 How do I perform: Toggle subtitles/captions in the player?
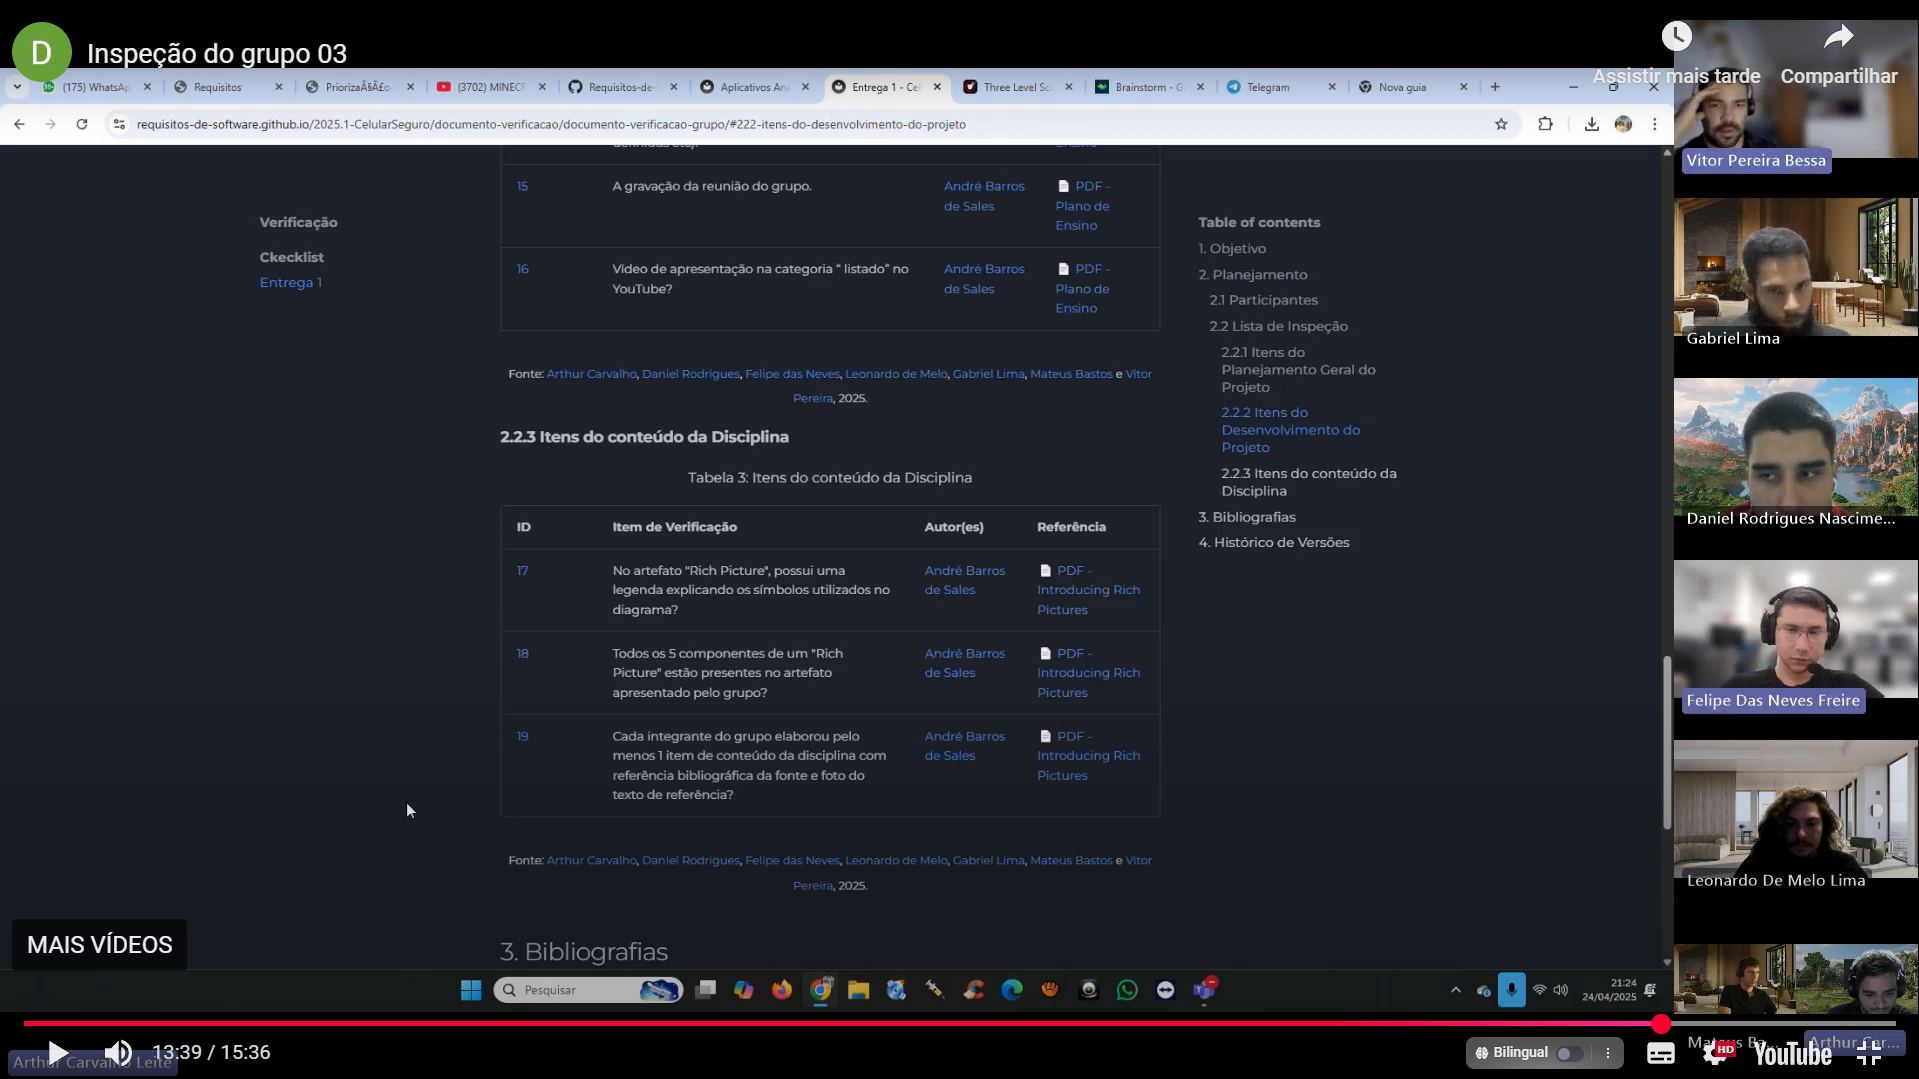point(1660,1053)
